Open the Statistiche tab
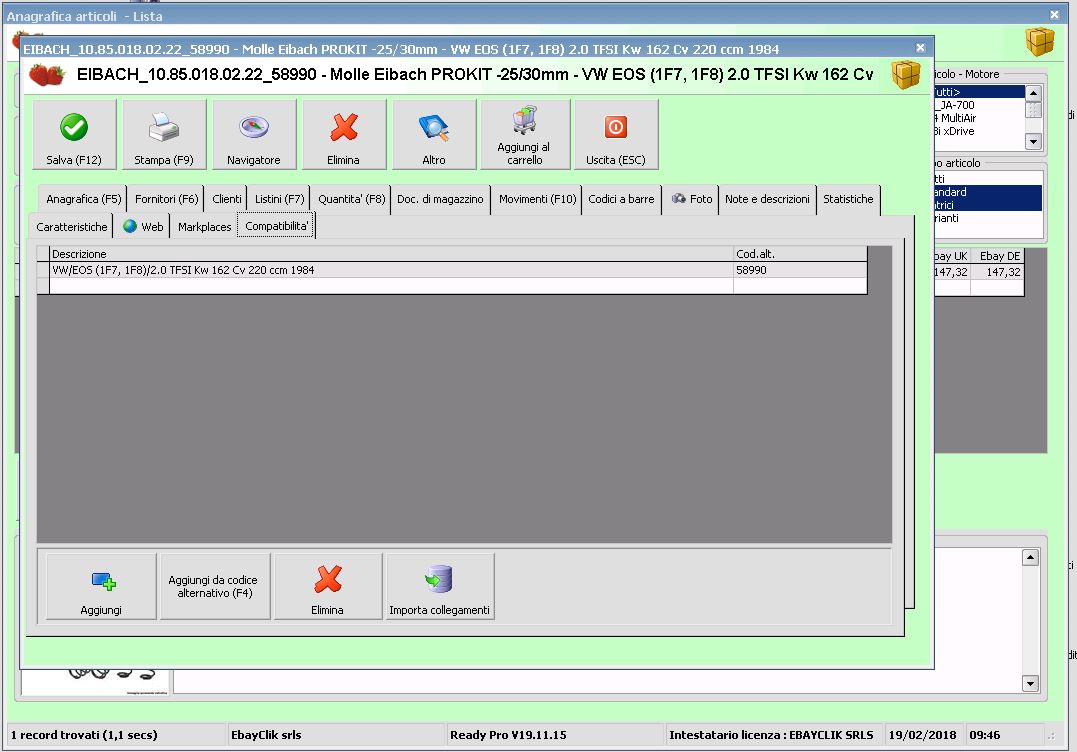 click(x=848, y=199)
